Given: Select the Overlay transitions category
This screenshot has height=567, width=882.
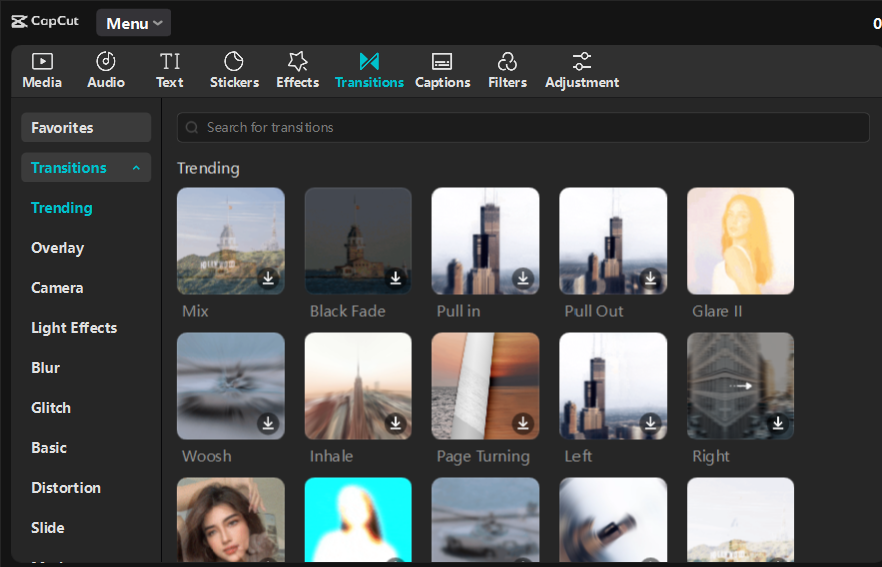Looking at the screenshot, I should click(57, 248).
